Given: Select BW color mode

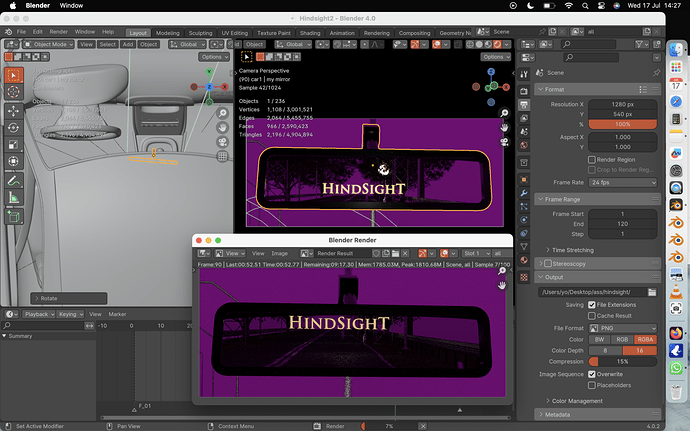Looking at the screenshot, I should pyautogui.click(x=599, y=339).
